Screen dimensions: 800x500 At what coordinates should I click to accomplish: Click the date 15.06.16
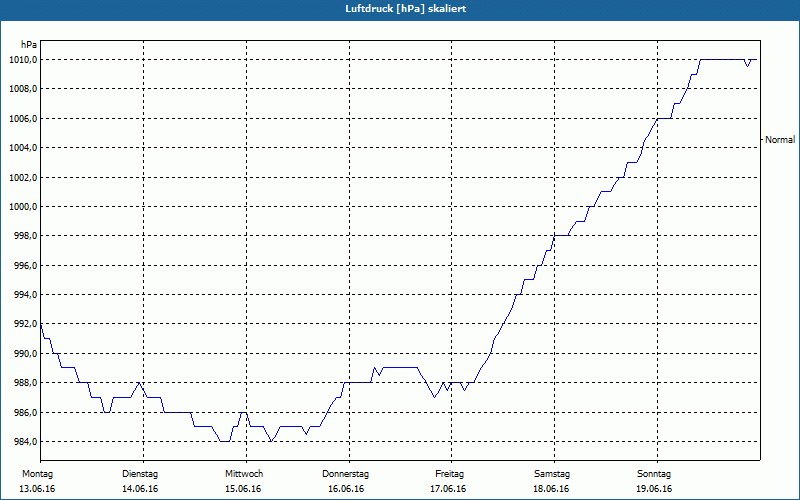243,489
